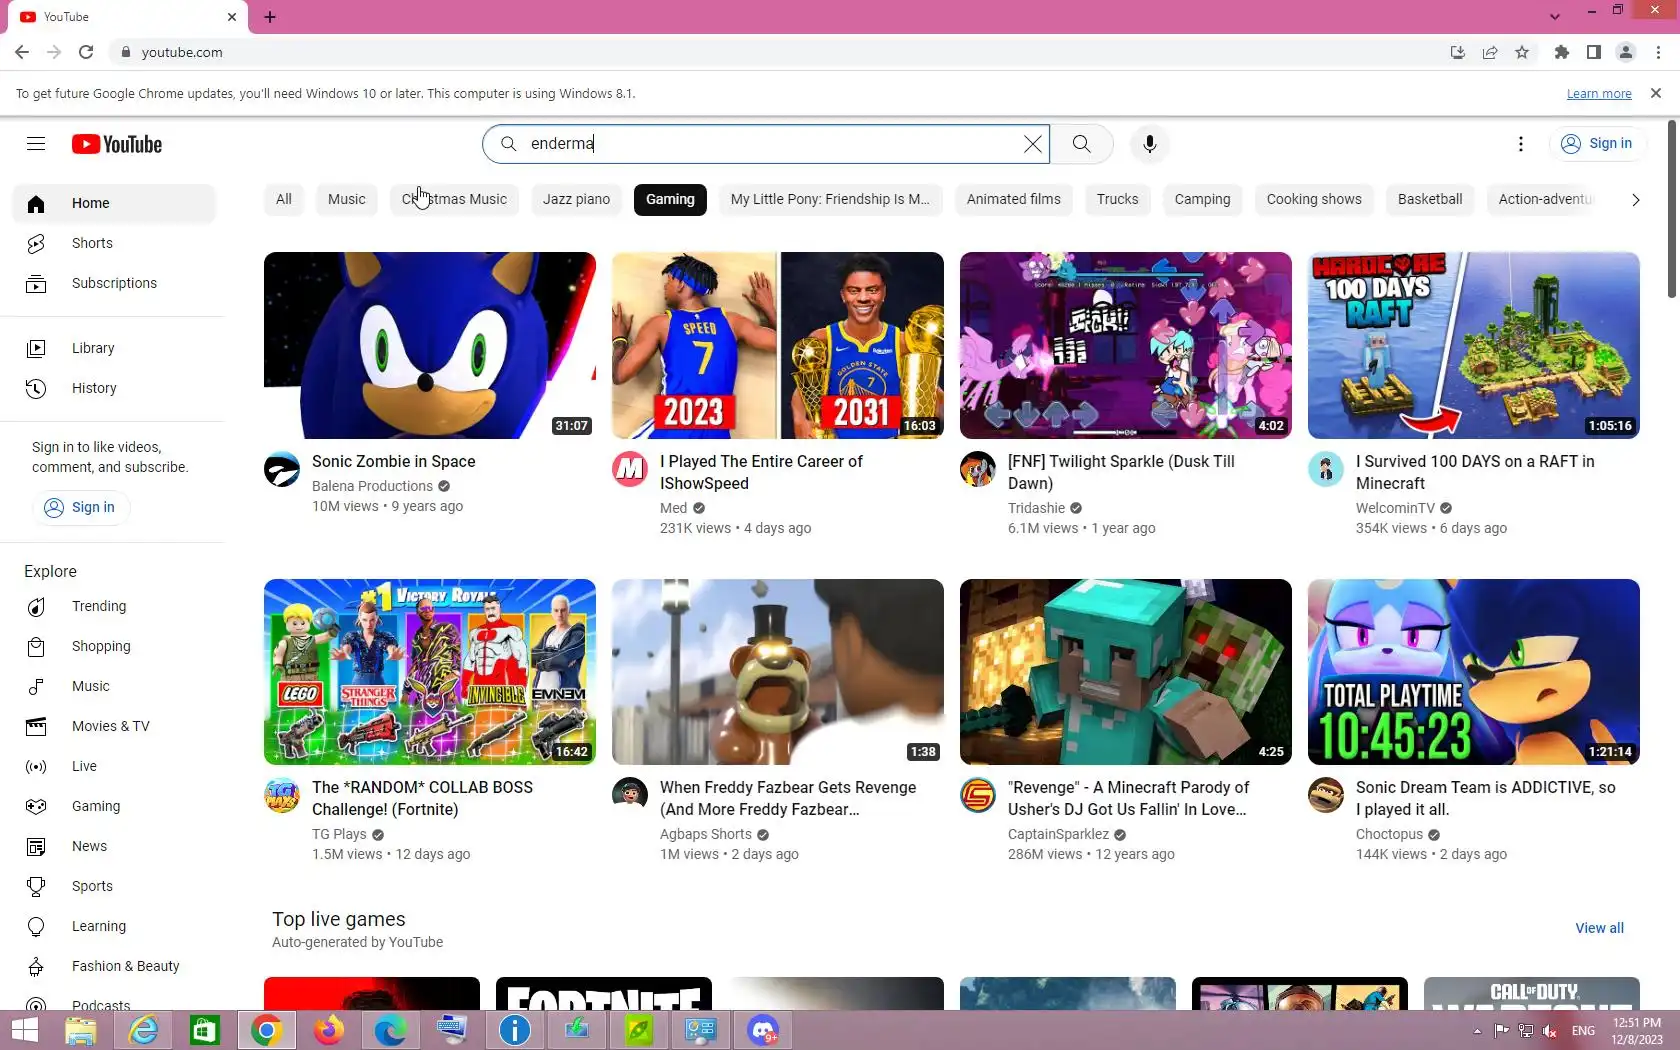Click Sign in button at top right
1680x1050 pixels.
1597,144
